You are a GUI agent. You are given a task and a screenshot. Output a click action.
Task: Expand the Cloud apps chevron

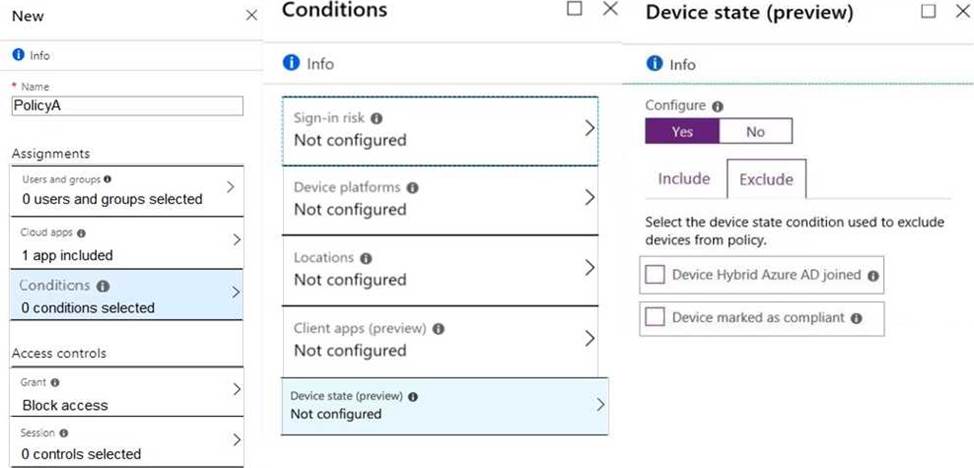tap(235, 240)
